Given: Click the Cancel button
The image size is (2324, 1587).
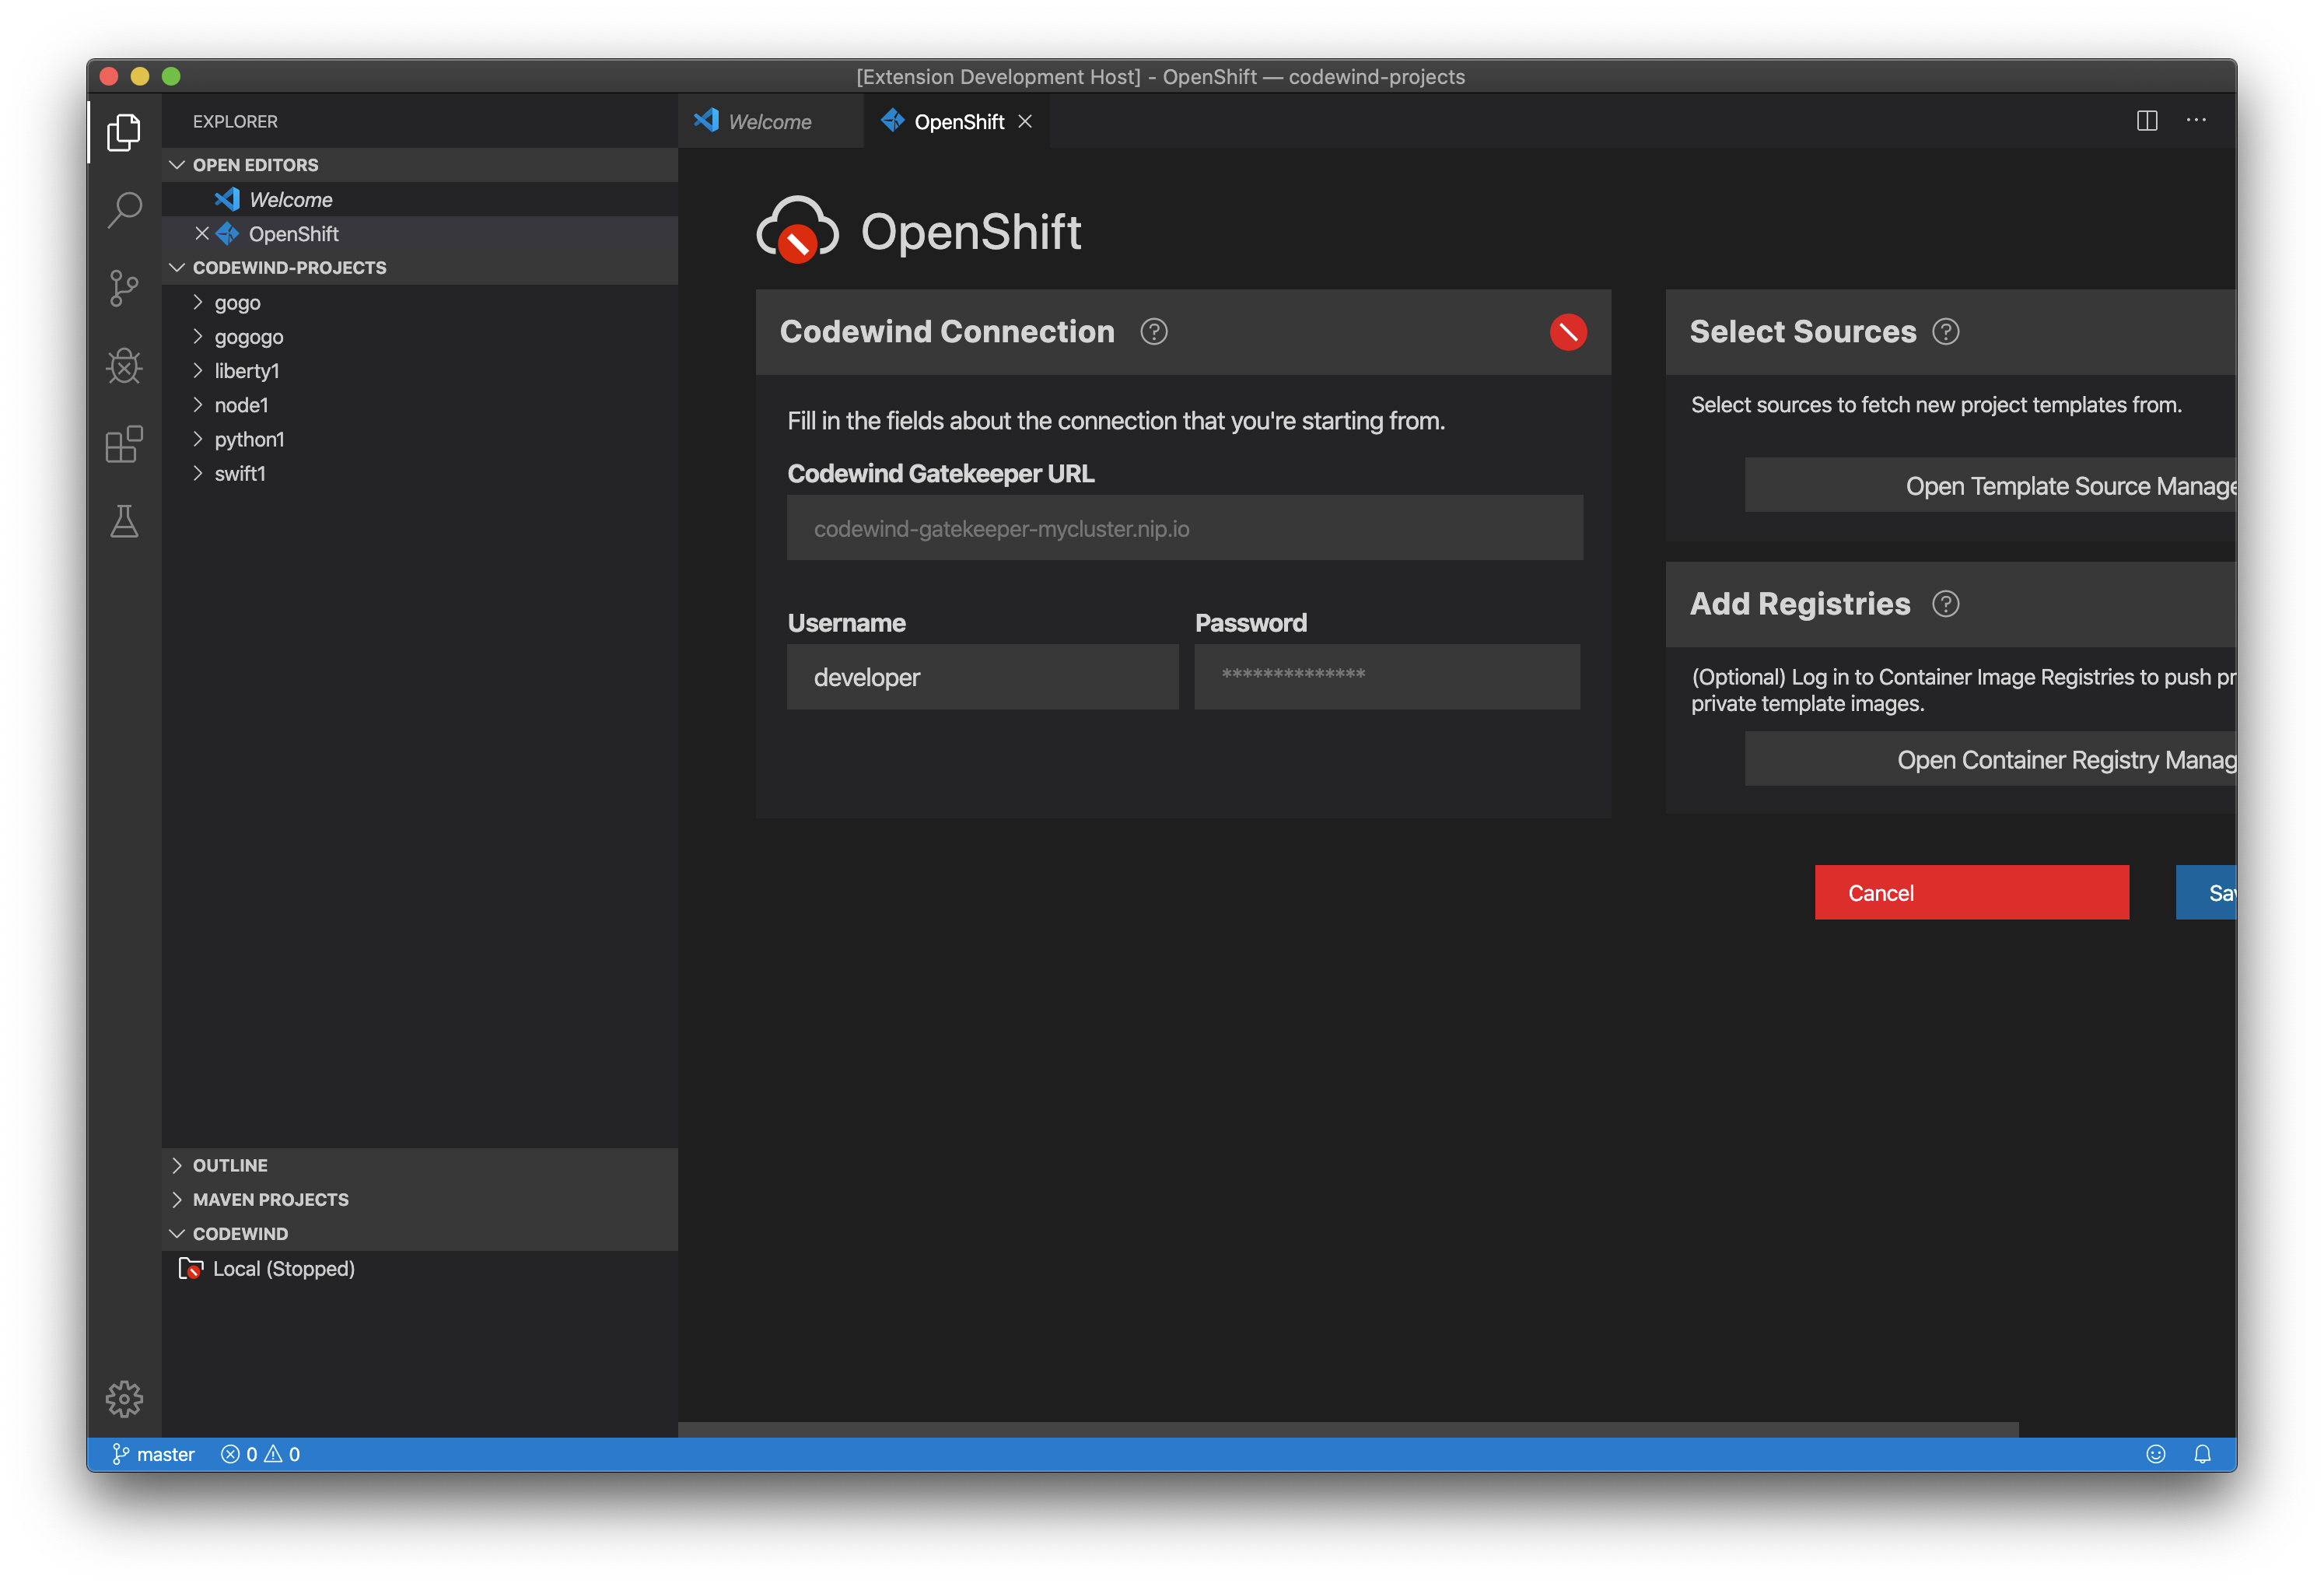Looking at the screenshot, I should pyautogui.click(x=1971, y=892).
